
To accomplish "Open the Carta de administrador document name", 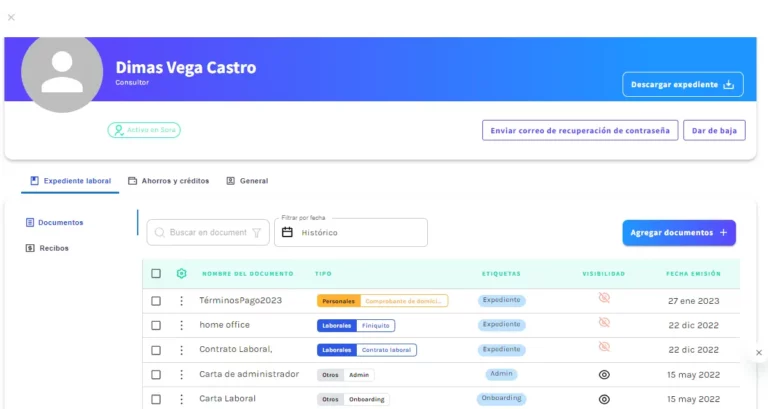I will (x=249, y=374).
